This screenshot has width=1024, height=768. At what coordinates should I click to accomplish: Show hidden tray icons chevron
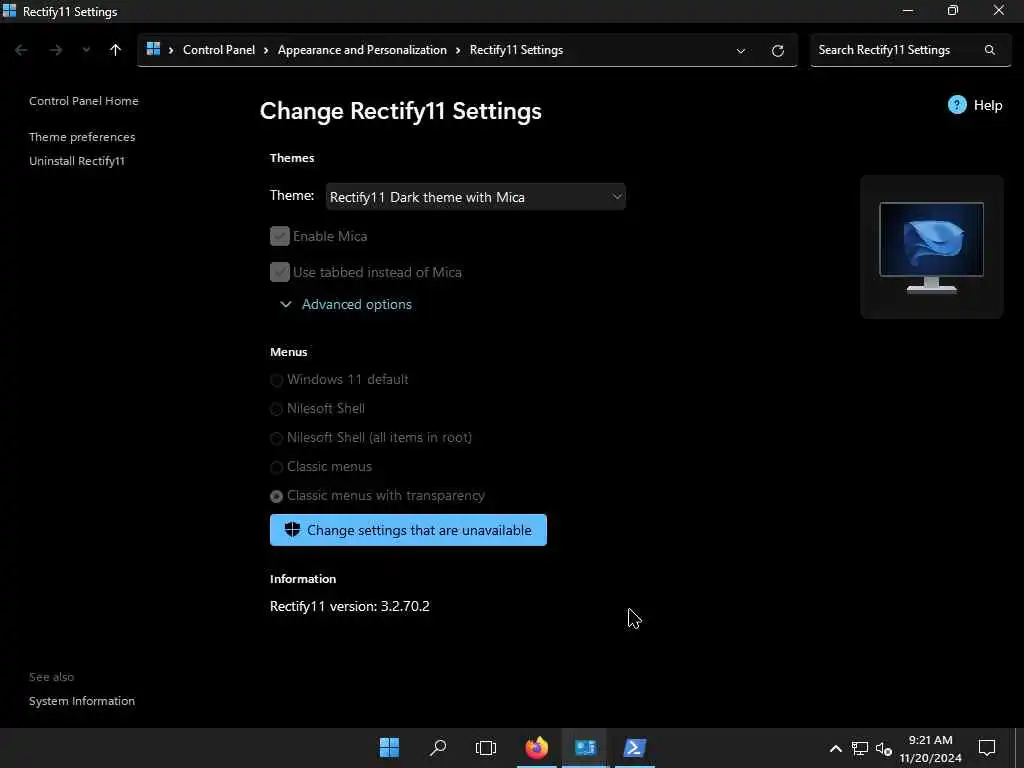tap(836, 748)
